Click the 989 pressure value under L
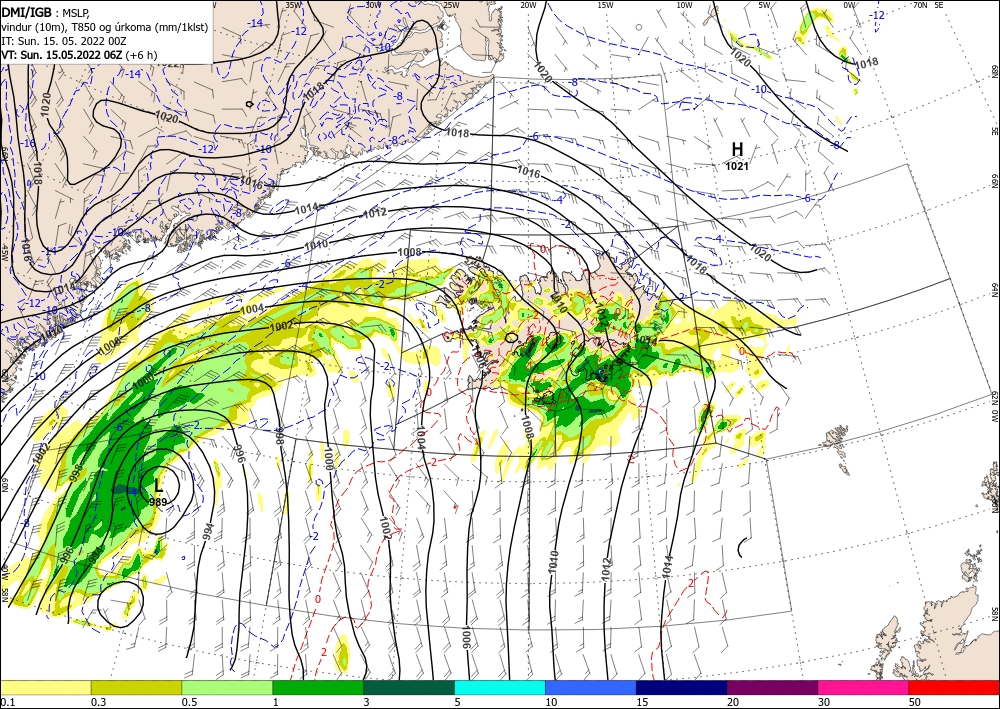Viewport: 1000px width, 709px height. (158, 502)
